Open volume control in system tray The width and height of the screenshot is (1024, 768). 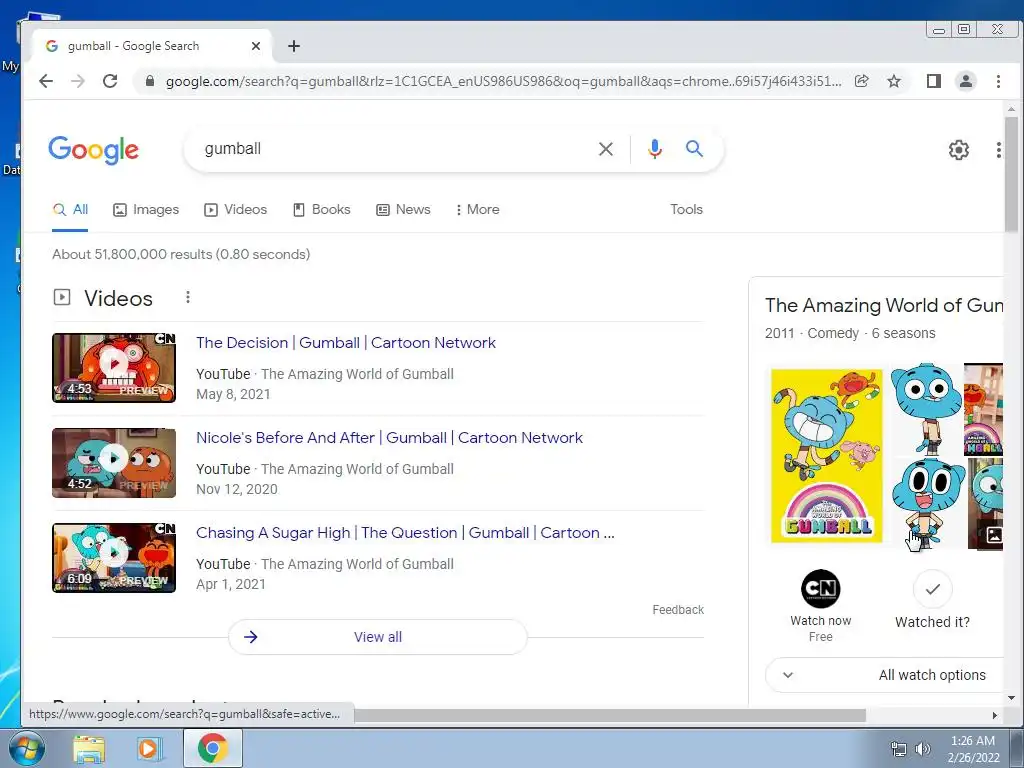tap(922, 749)
